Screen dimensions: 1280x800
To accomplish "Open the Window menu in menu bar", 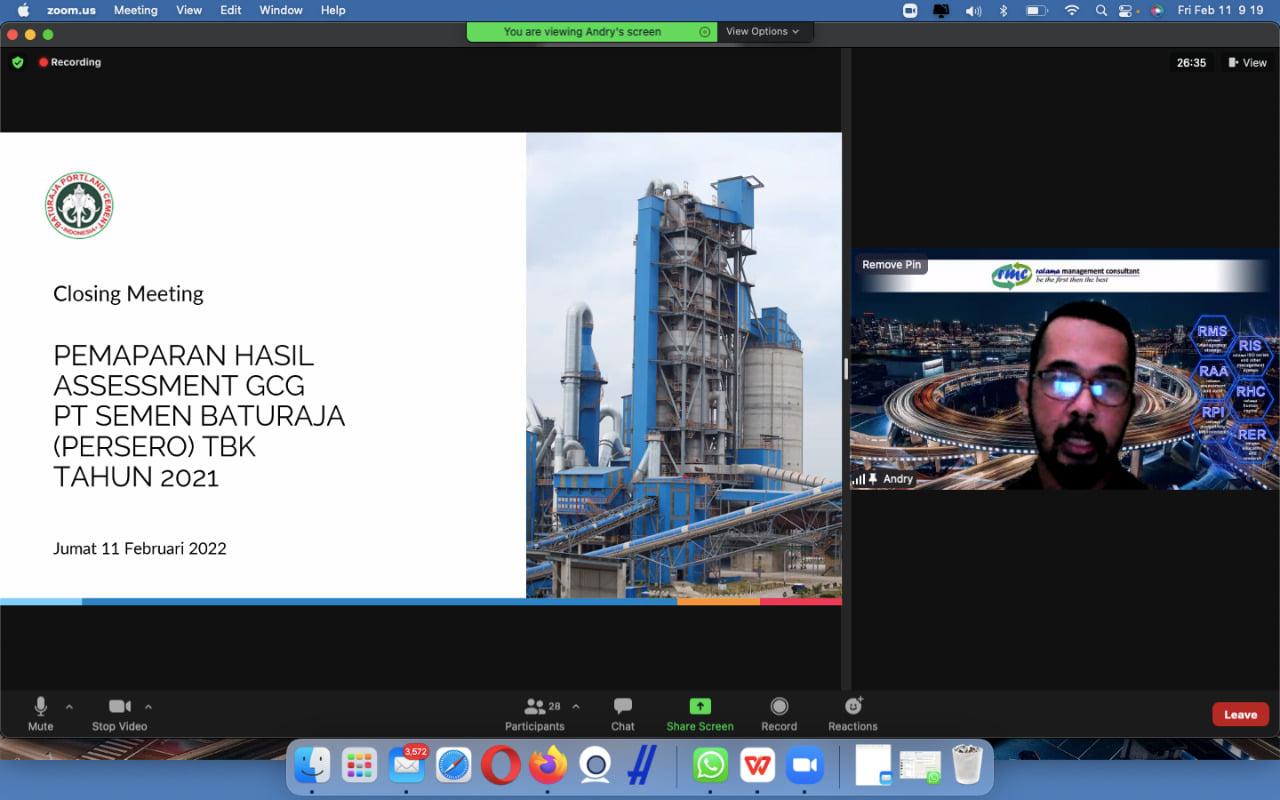I will tap(281, 10).
